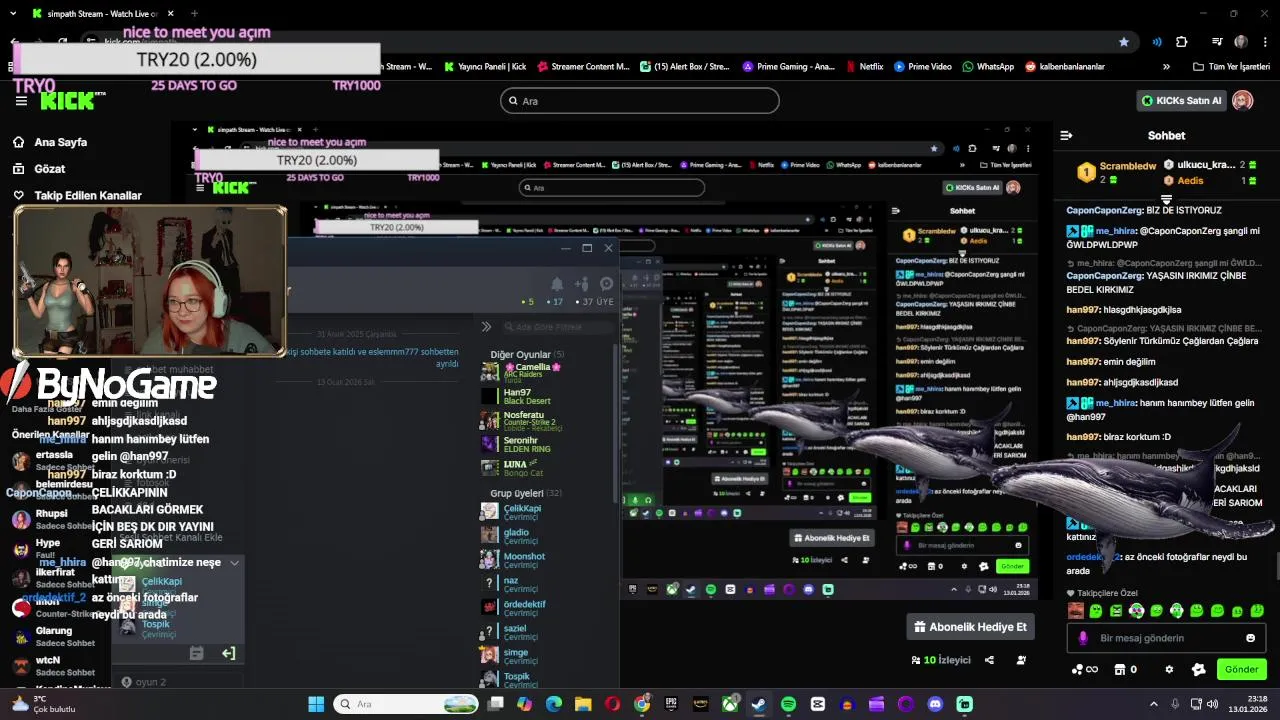Image resolution: width=1280 pixels, height=720 pixels.
Task: Open Spotify from the taskbar
Action: pyautogui.click(x=788, y=704)
